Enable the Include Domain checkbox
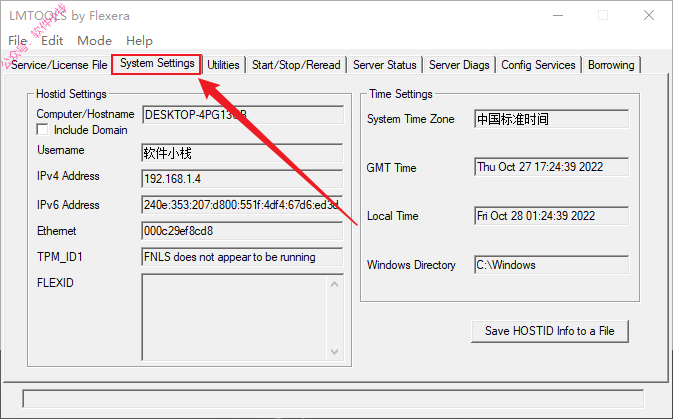The height and width of the screenshot is (419, 673). [42, 130]
